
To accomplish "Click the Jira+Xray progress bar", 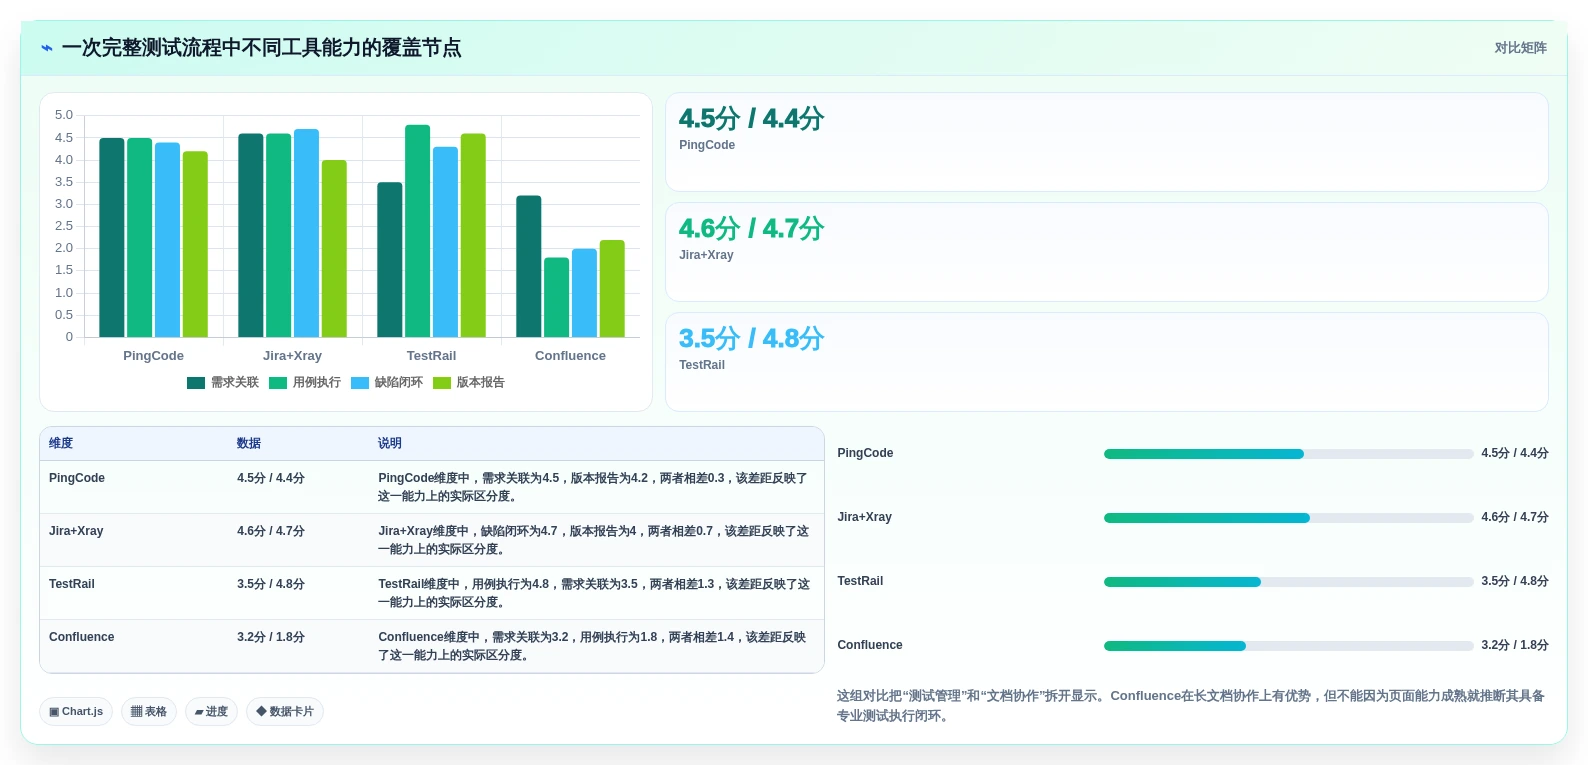I will [x=1288, y=518].
